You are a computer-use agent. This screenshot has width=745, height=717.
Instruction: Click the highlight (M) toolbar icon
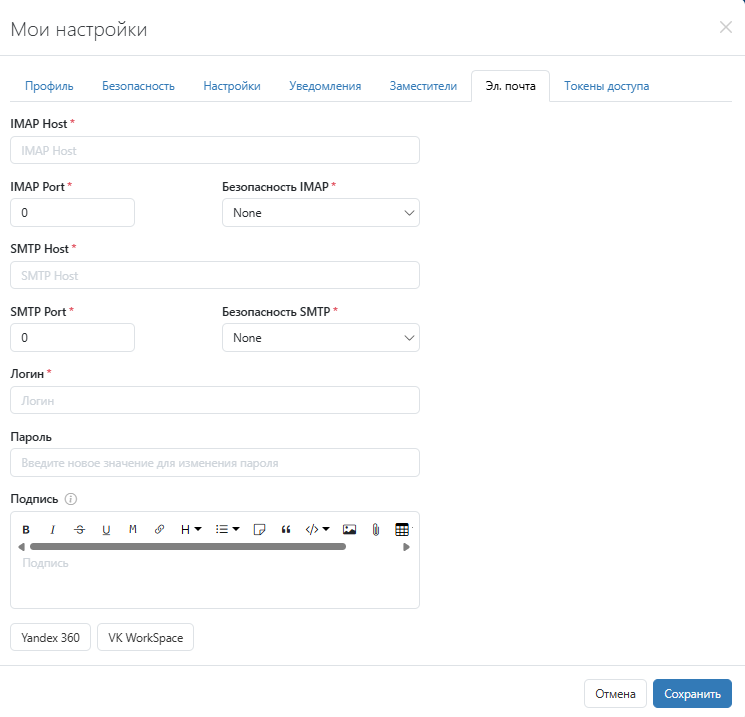click(133, 529)
